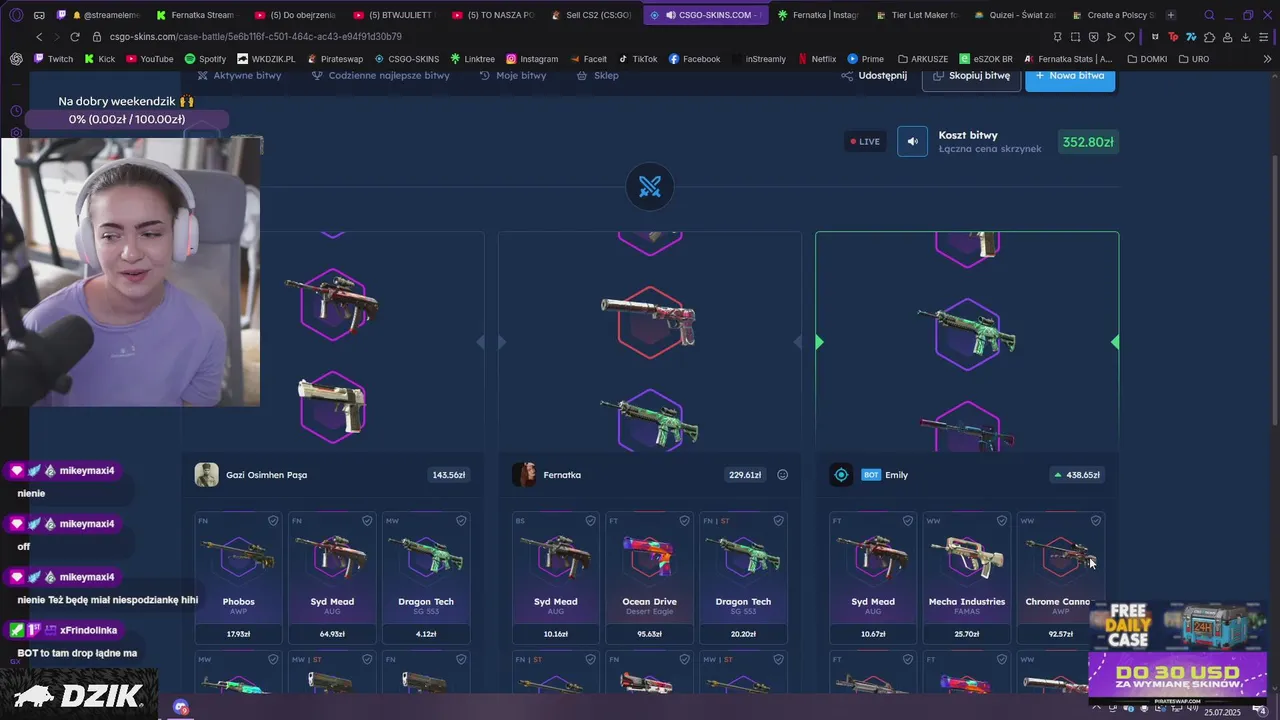Click shield icon on Gazi's Dragon Tech card

(461, 521)
